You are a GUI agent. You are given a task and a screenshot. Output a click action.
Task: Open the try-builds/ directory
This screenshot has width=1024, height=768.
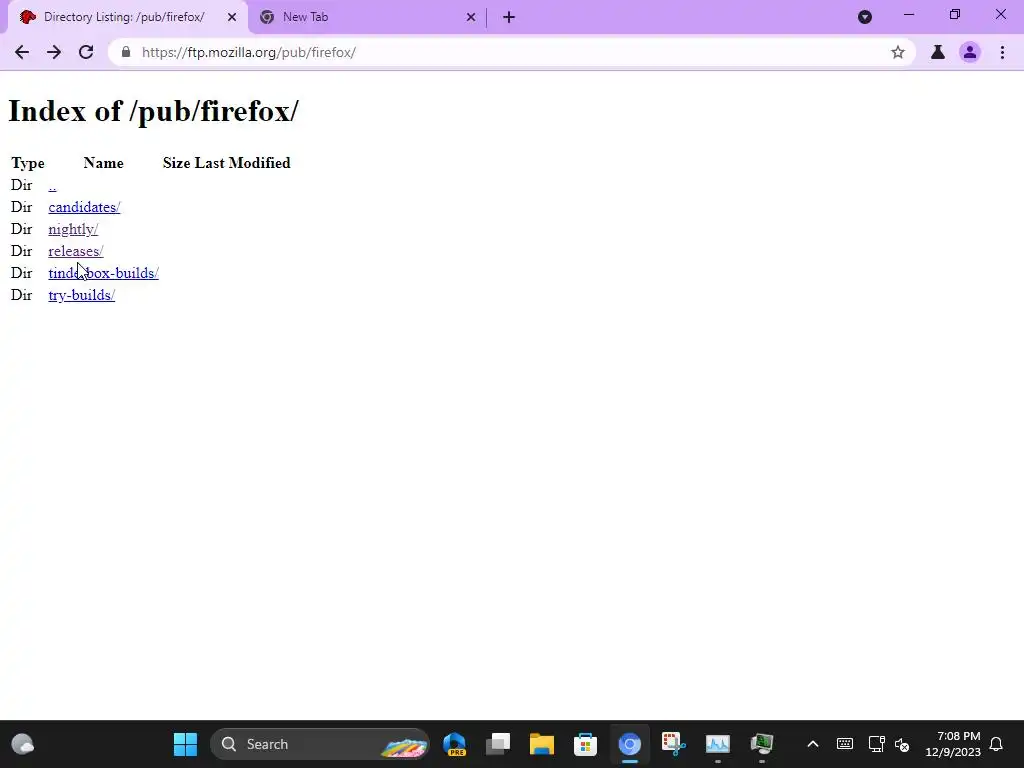pos(82,295)
